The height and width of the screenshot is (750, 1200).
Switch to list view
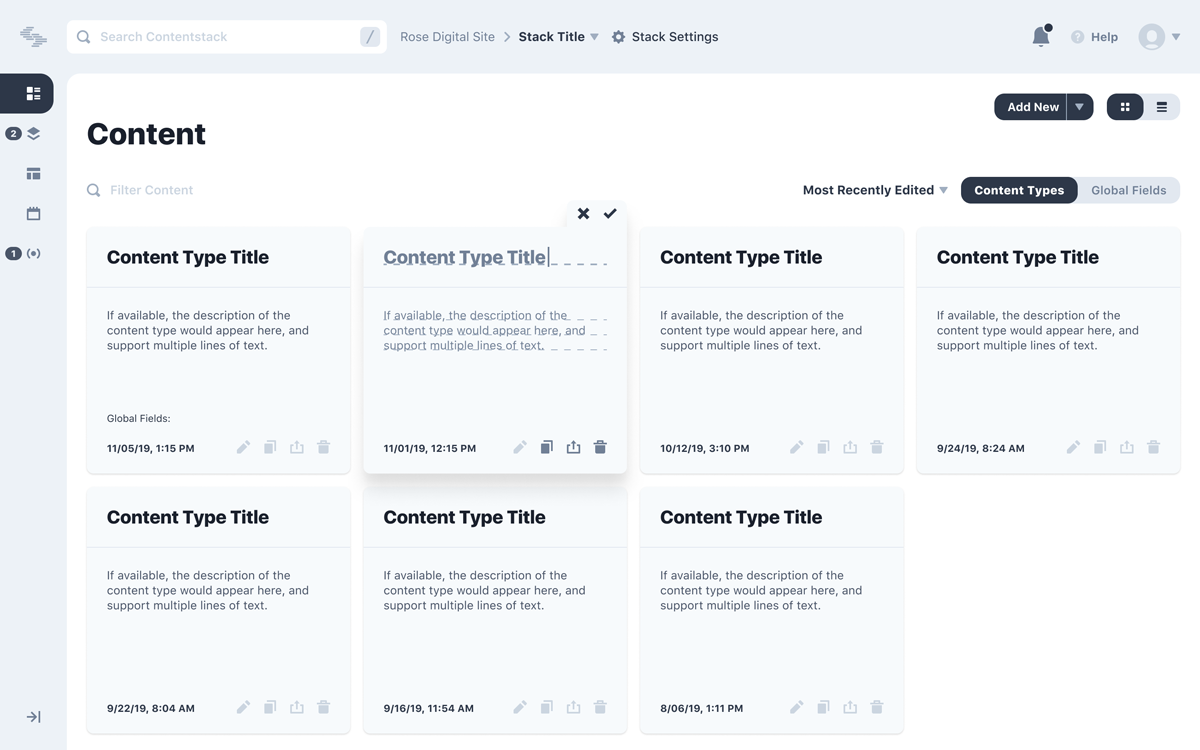pyautogui.click(x=1161, y=107)
